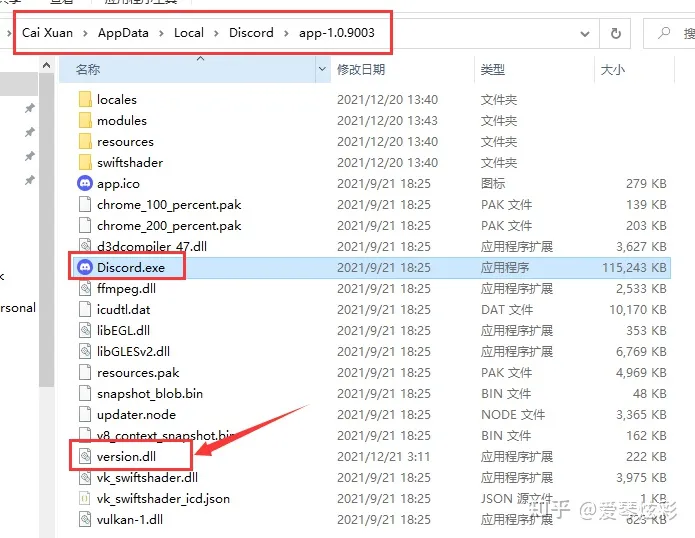
Task: Select the chrome_200_percent.pak file icon
Action: (x=85, y=225)
